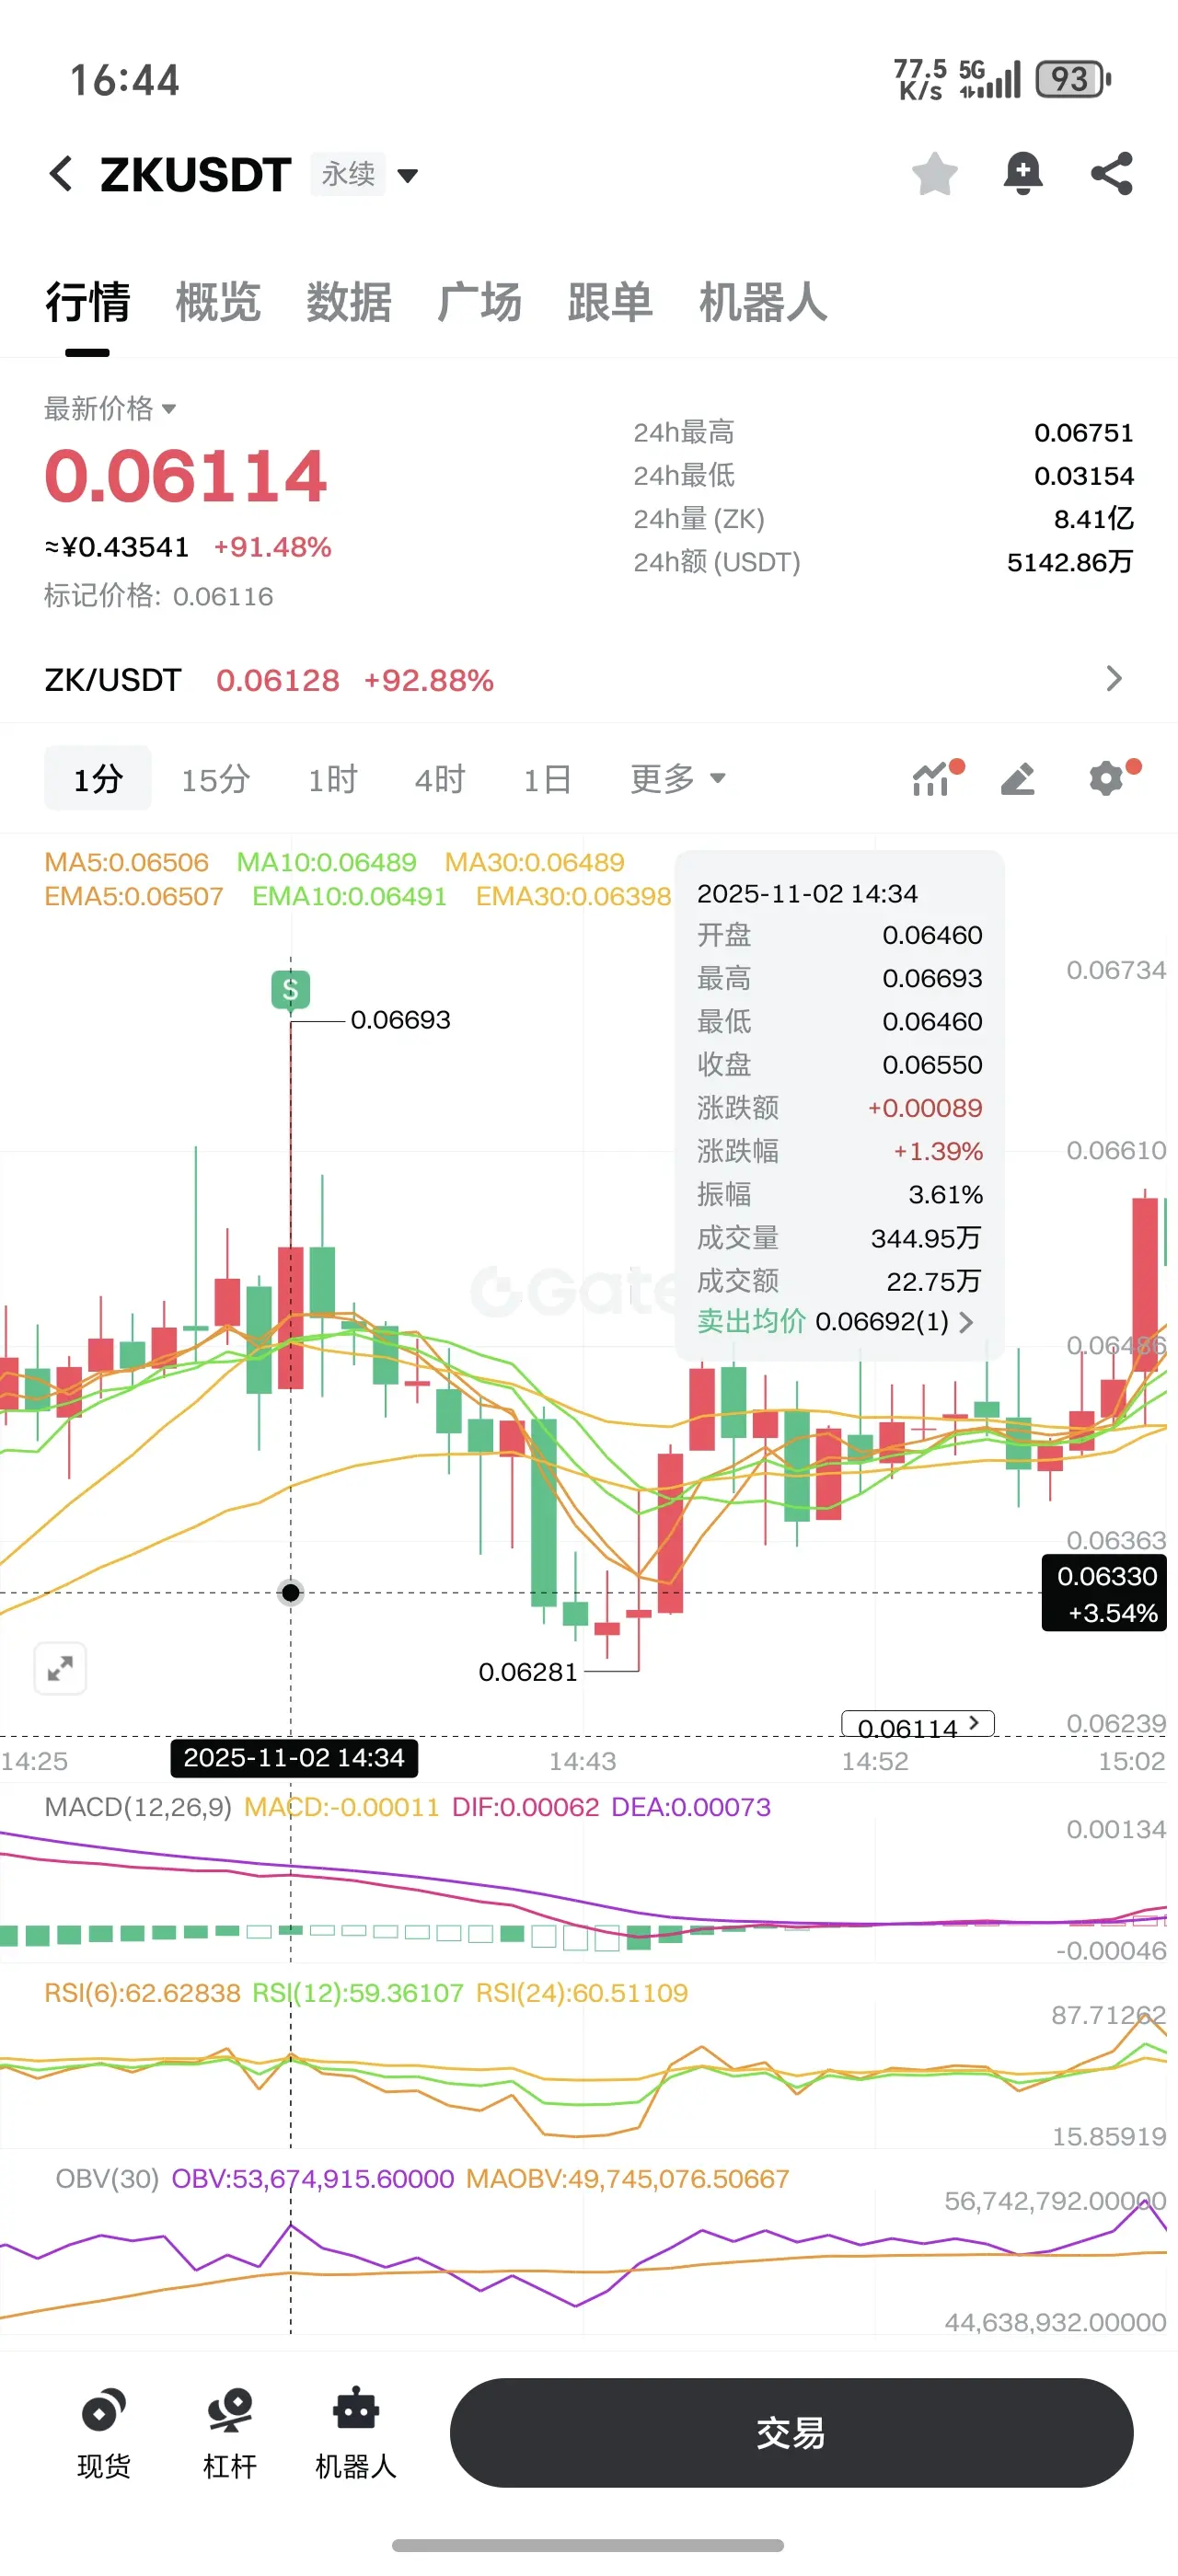Open ZK/USDT spot pair details chevron
The width and height of the screenshot is (1178, 2576).
(1114, 679)
